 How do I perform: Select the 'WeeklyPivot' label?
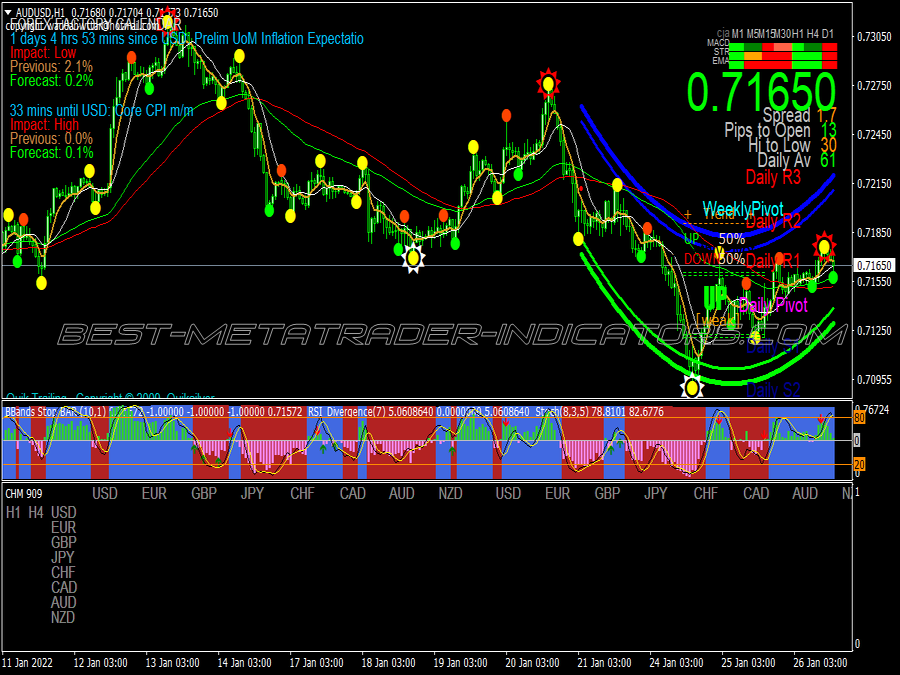pos(743,209)
